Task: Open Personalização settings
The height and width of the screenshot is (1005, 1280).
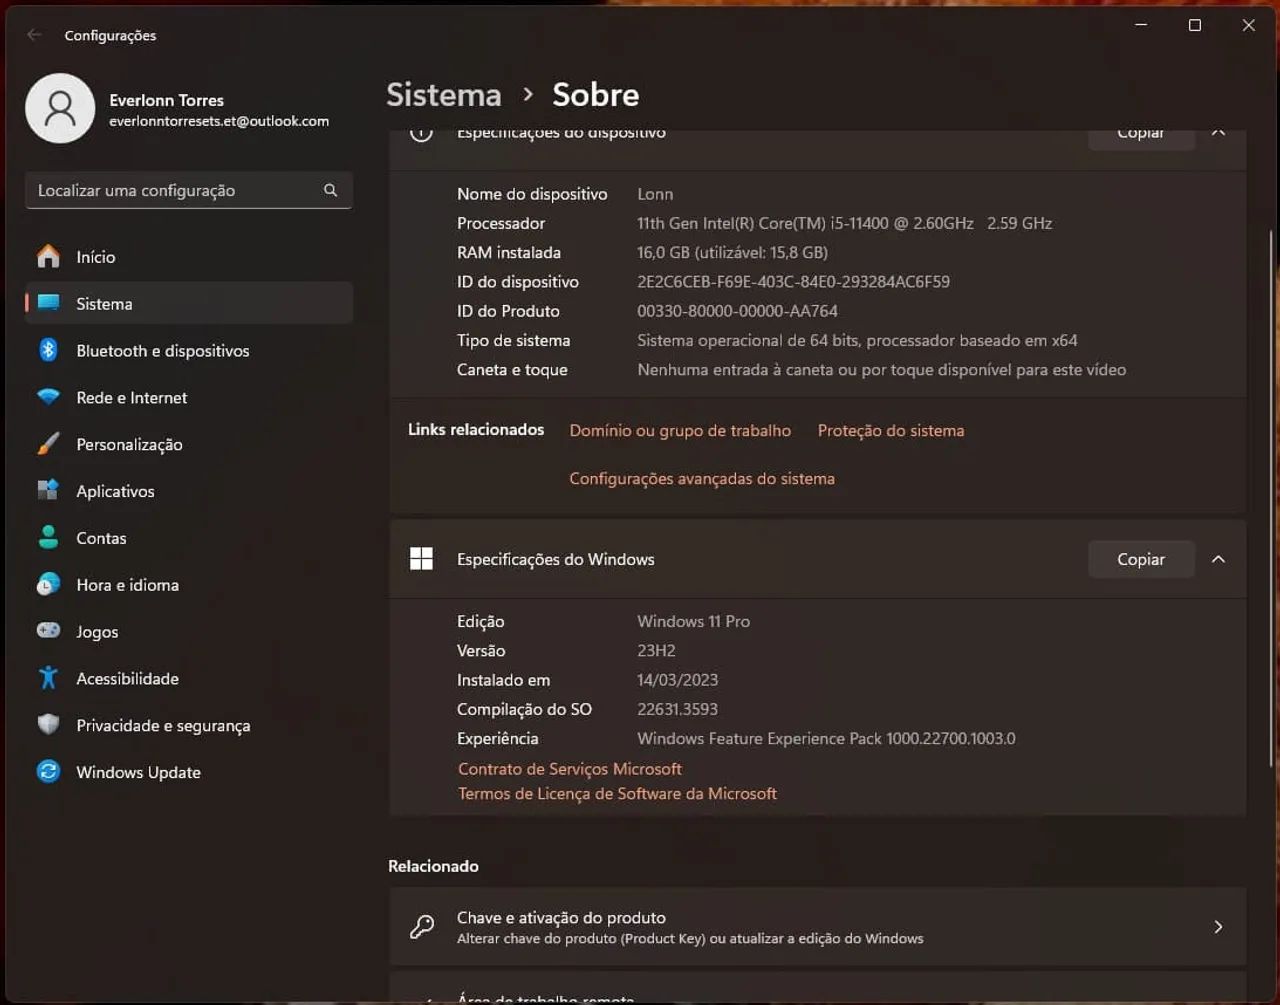Action: tap(188, 444)
